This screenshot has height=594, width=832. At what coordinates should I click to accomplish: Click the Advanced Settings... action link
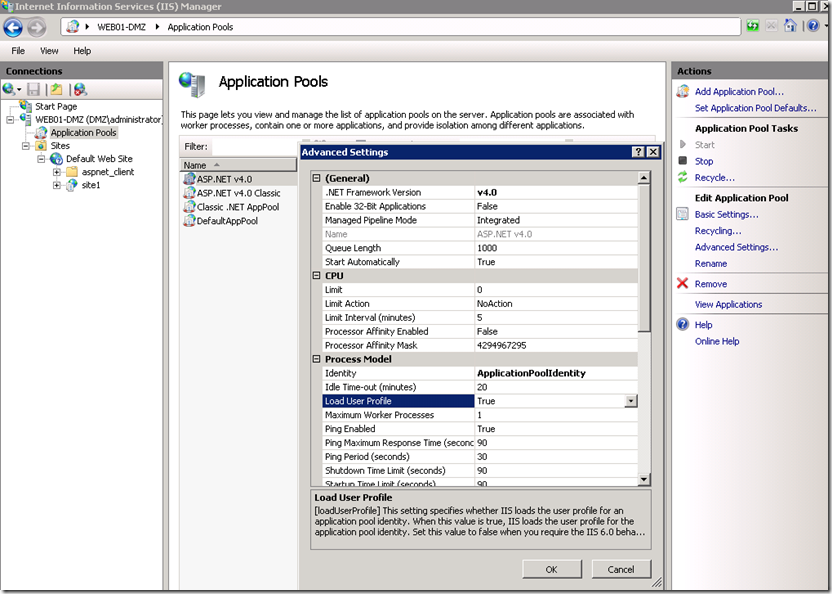pyautogui.click(x=736, y=247)
